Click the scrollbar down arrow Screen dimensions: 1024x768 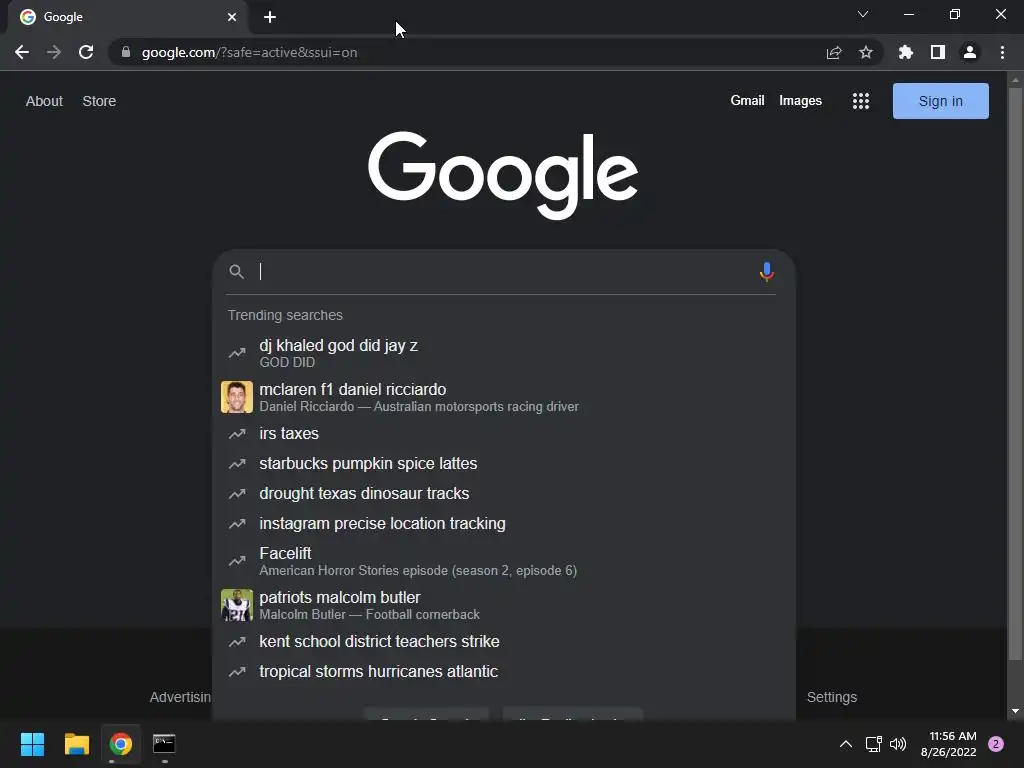(1015, 711)
